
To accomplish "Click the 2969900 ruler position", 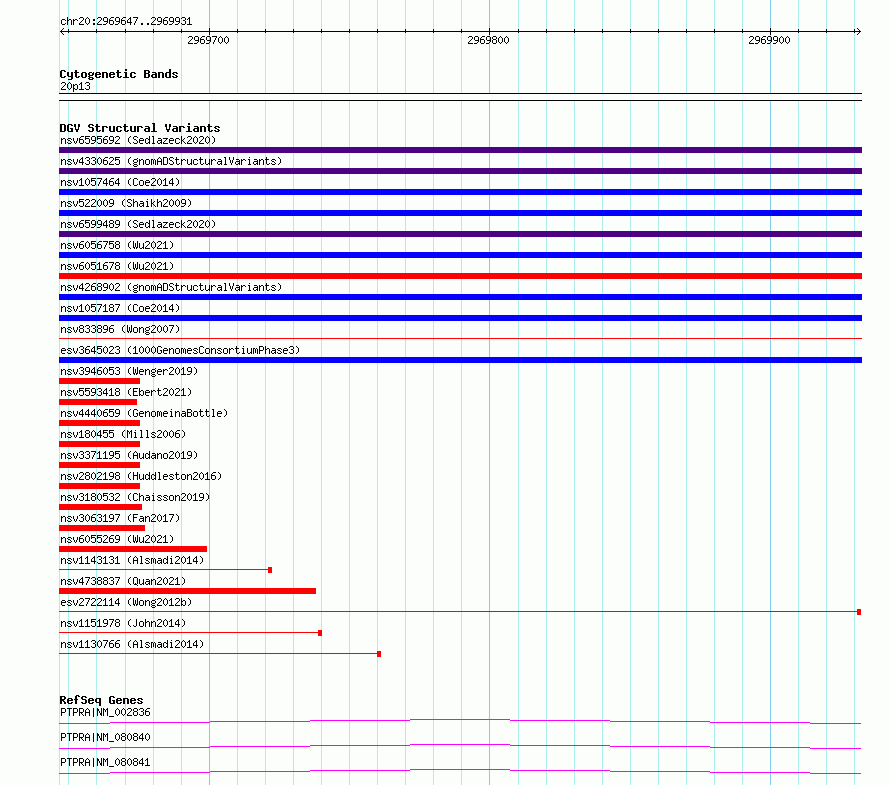I will coord(769,40).
